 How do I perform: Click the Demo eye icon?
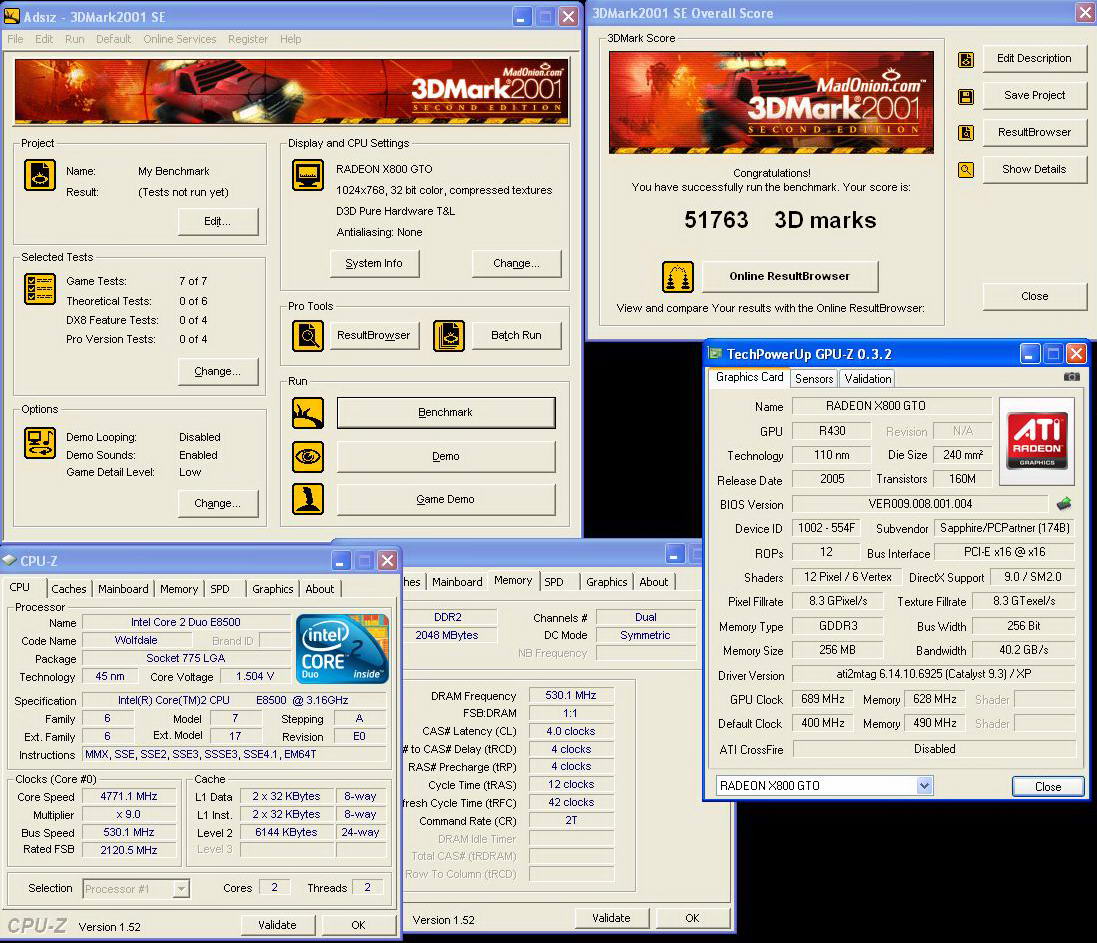click(308, 457)
